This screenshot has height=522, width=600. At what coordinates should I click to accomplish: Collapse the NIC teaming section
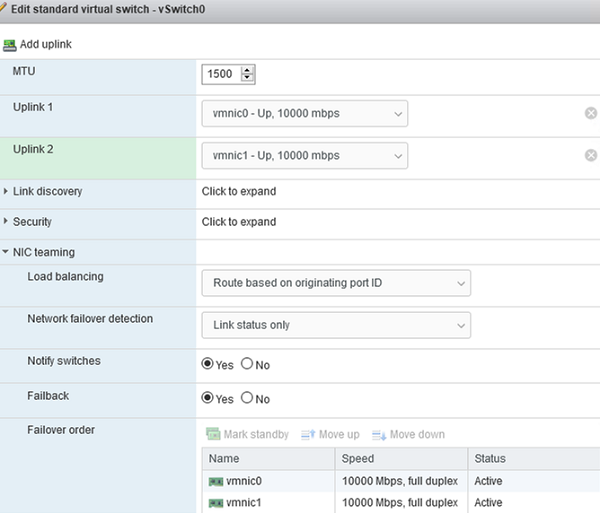7,252
